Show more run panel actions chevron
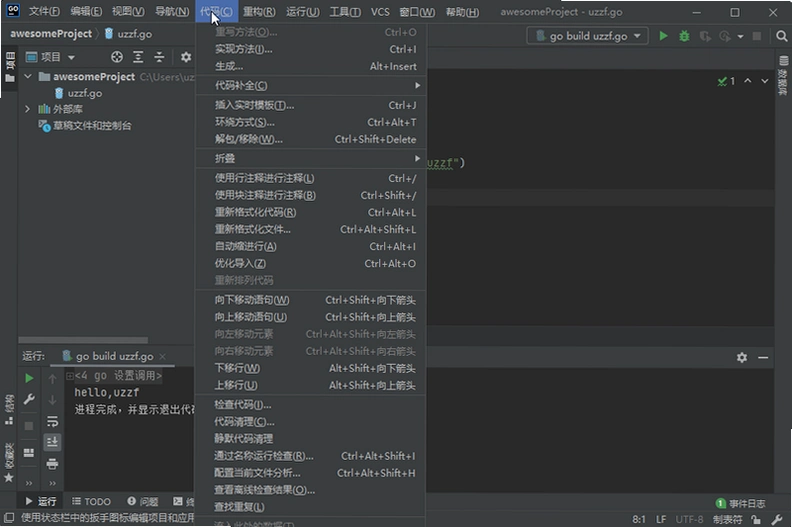The image size is (792, 527). click(x=29, y=483)
